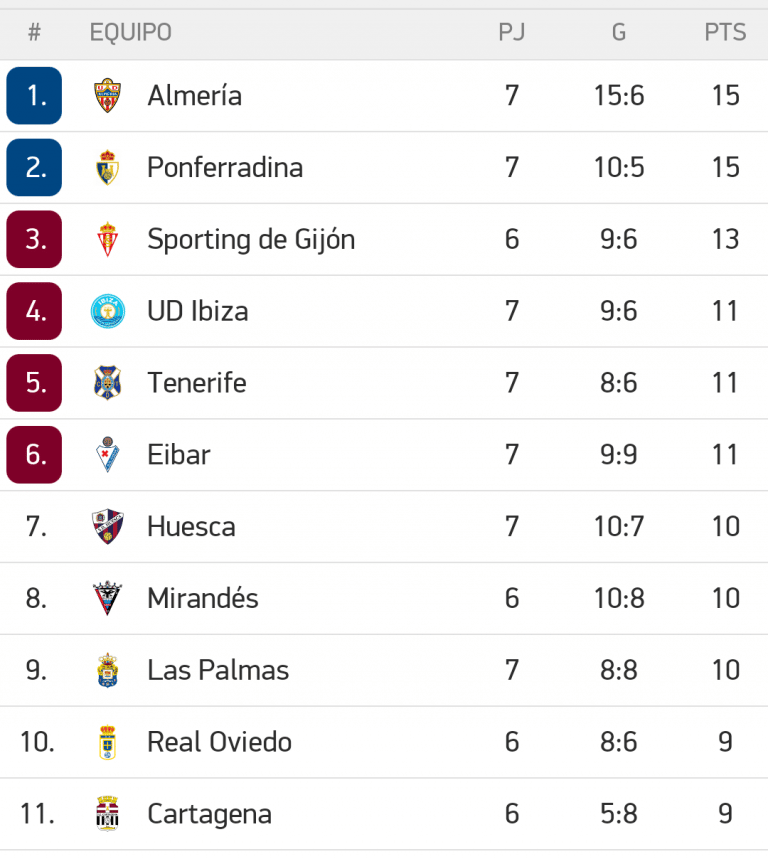Click the Ponferradina club crest

(x=107, y=168)
